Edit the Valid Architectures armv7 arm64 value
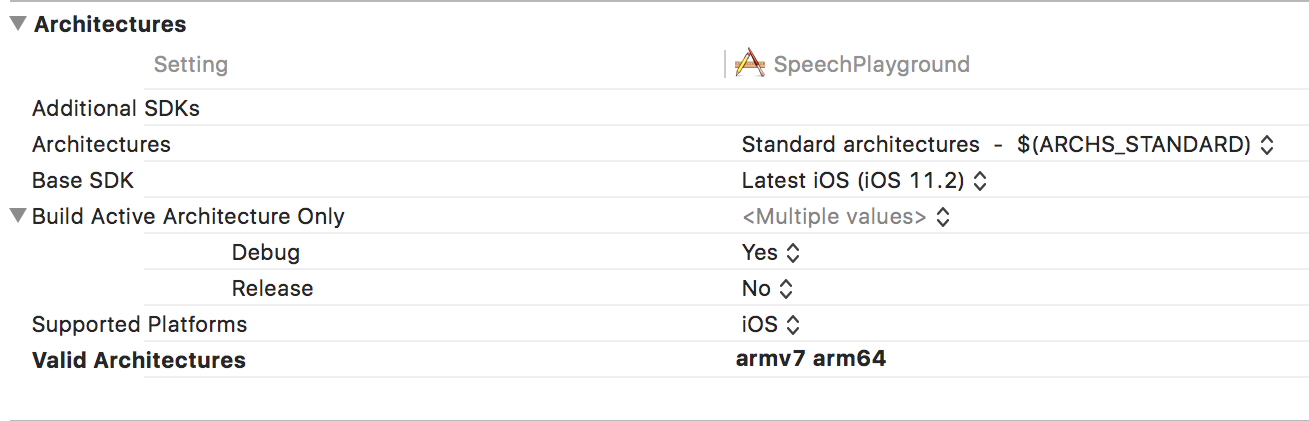The image size is (1309, 421). pos(810,359)
